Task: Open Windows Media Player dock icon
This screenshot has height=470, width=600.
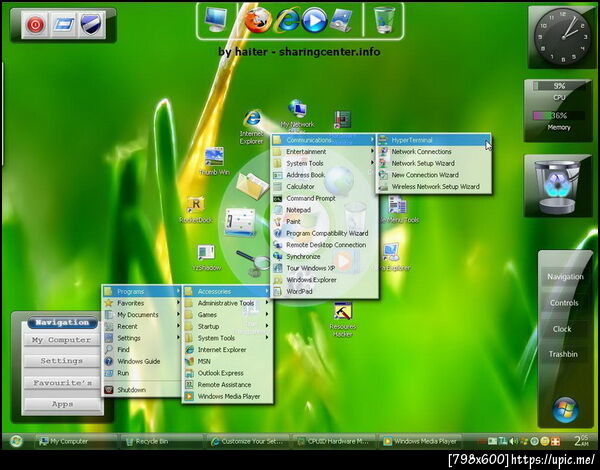Action: tap(315, 20)
